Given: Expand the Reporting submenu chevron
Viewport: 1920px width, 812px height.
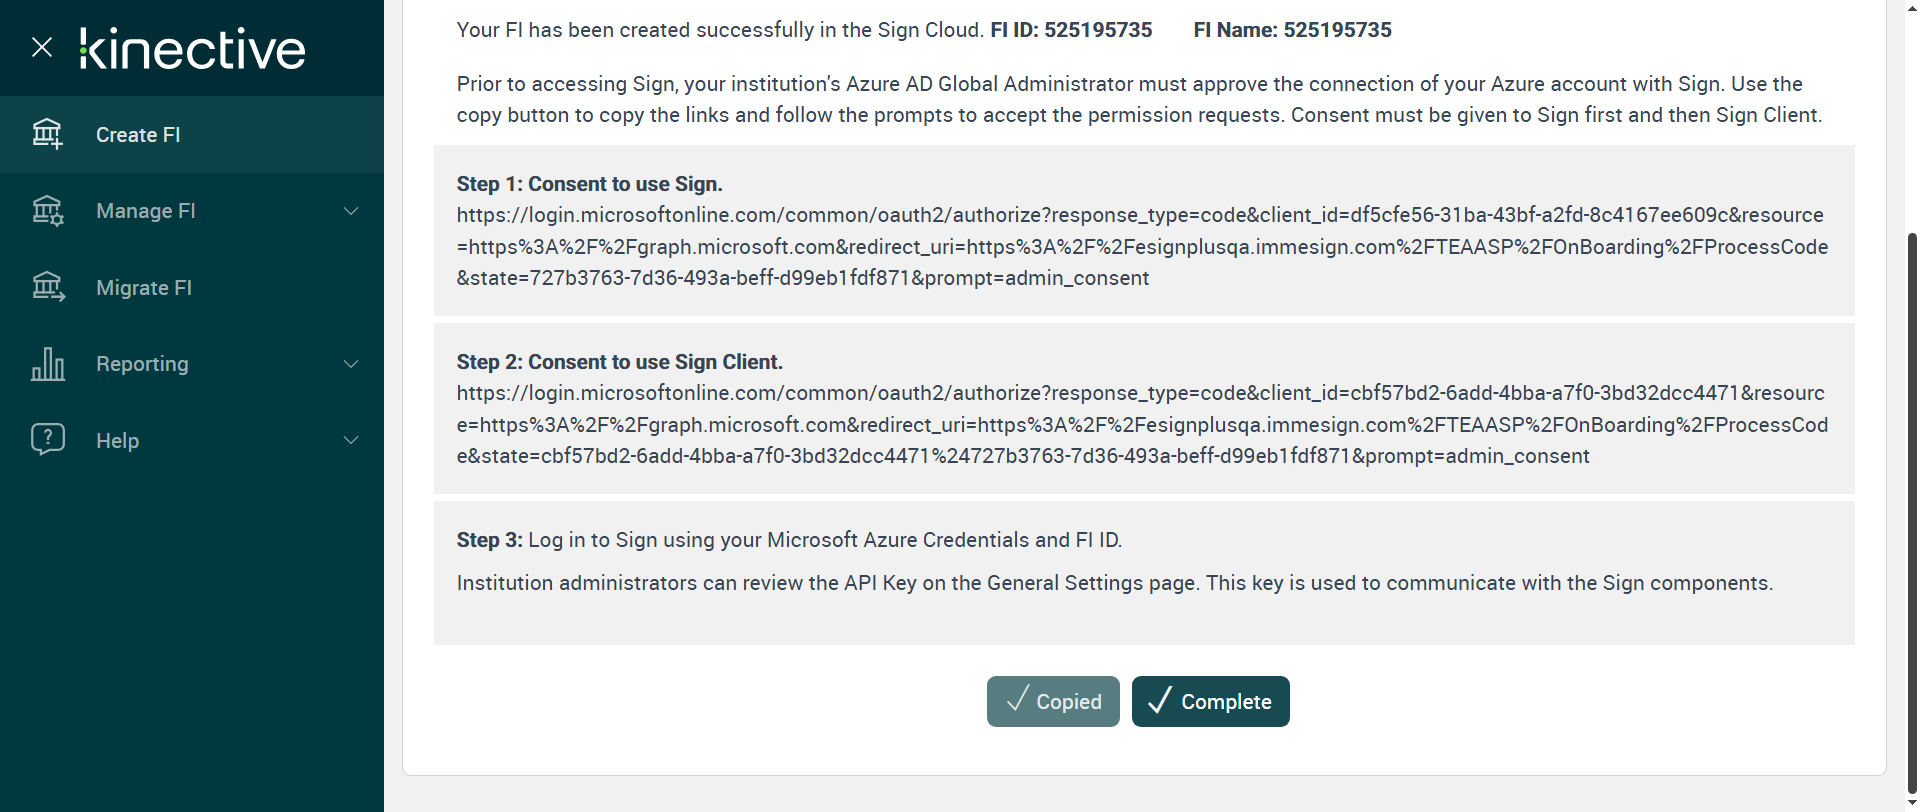Looking at the screenshot, I should pyautogui.click(x=351, y=364).
